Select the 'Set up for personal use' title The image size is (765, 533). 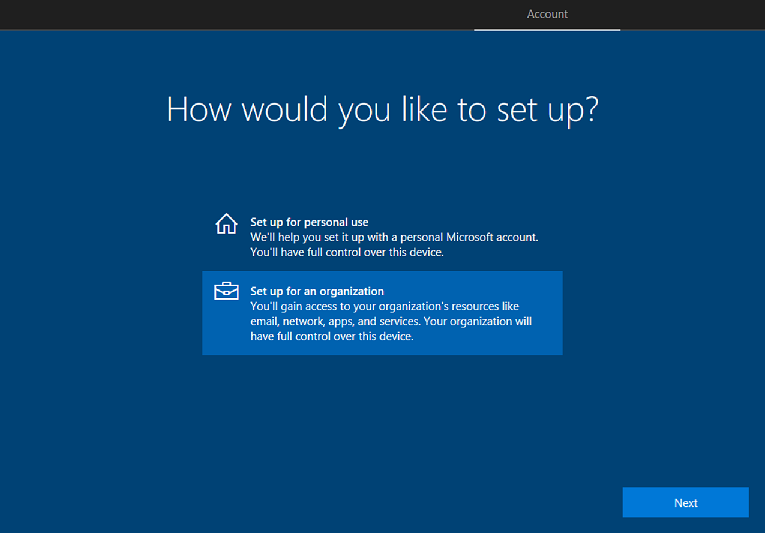point(309,221)
